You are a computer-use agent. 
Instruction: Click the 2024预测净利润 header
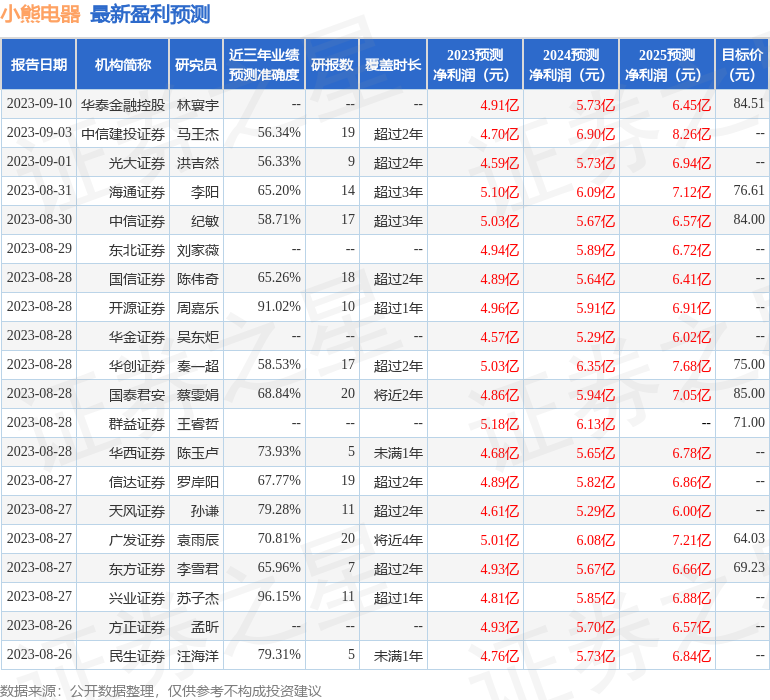(571, 64)
